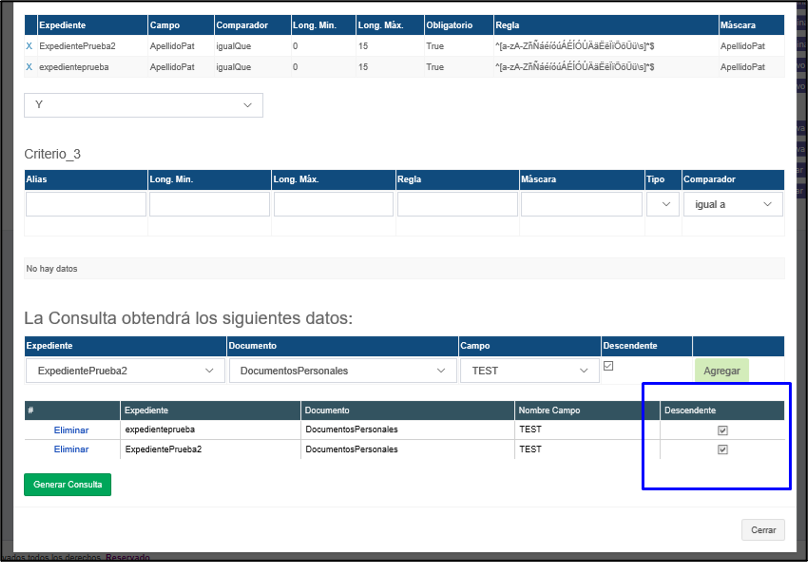Click the Máscara input field in Criterio_3
This screenshot has height=562, width=808.
pos(581,204)
